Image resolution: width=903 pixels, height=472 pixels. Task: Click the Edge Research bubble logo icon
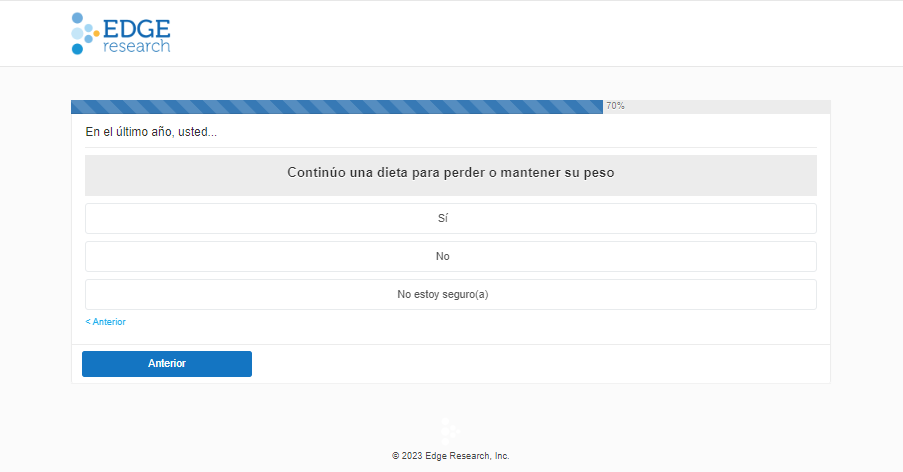84,33
